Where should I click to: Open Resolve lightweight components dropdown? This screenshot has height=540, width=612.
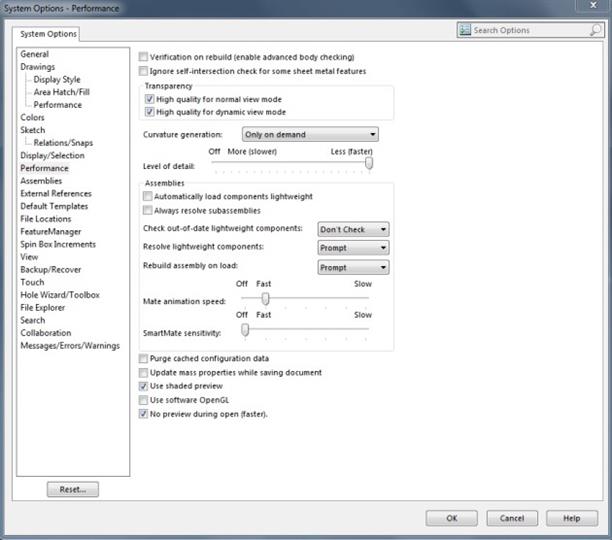(x=353, y=248)
